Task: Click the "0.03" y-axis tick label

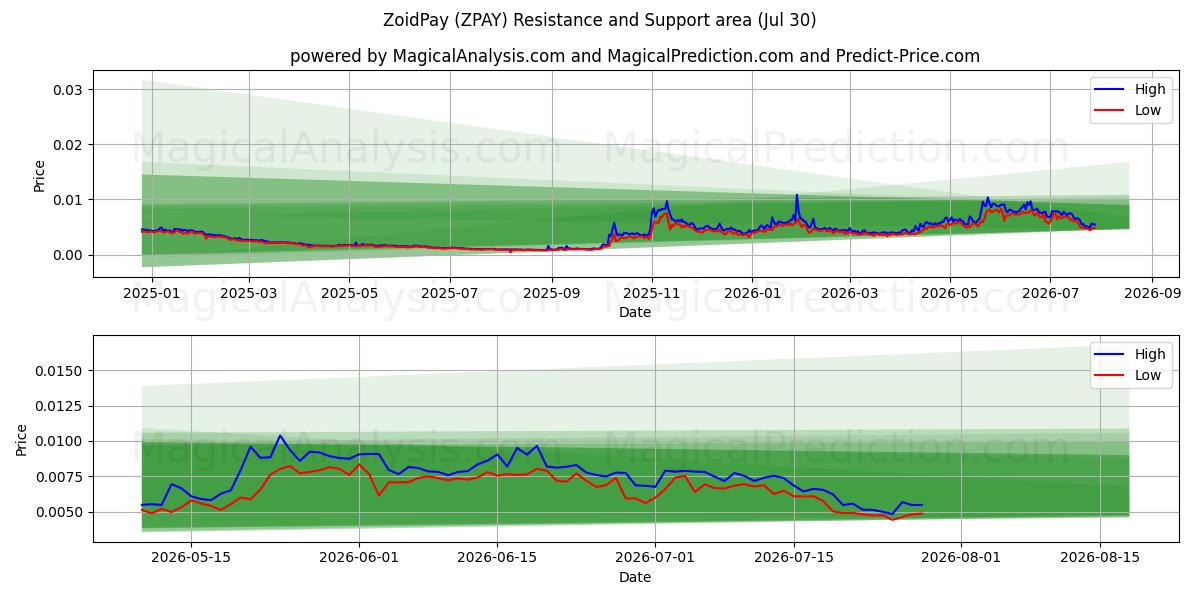Action: (70, 90)
